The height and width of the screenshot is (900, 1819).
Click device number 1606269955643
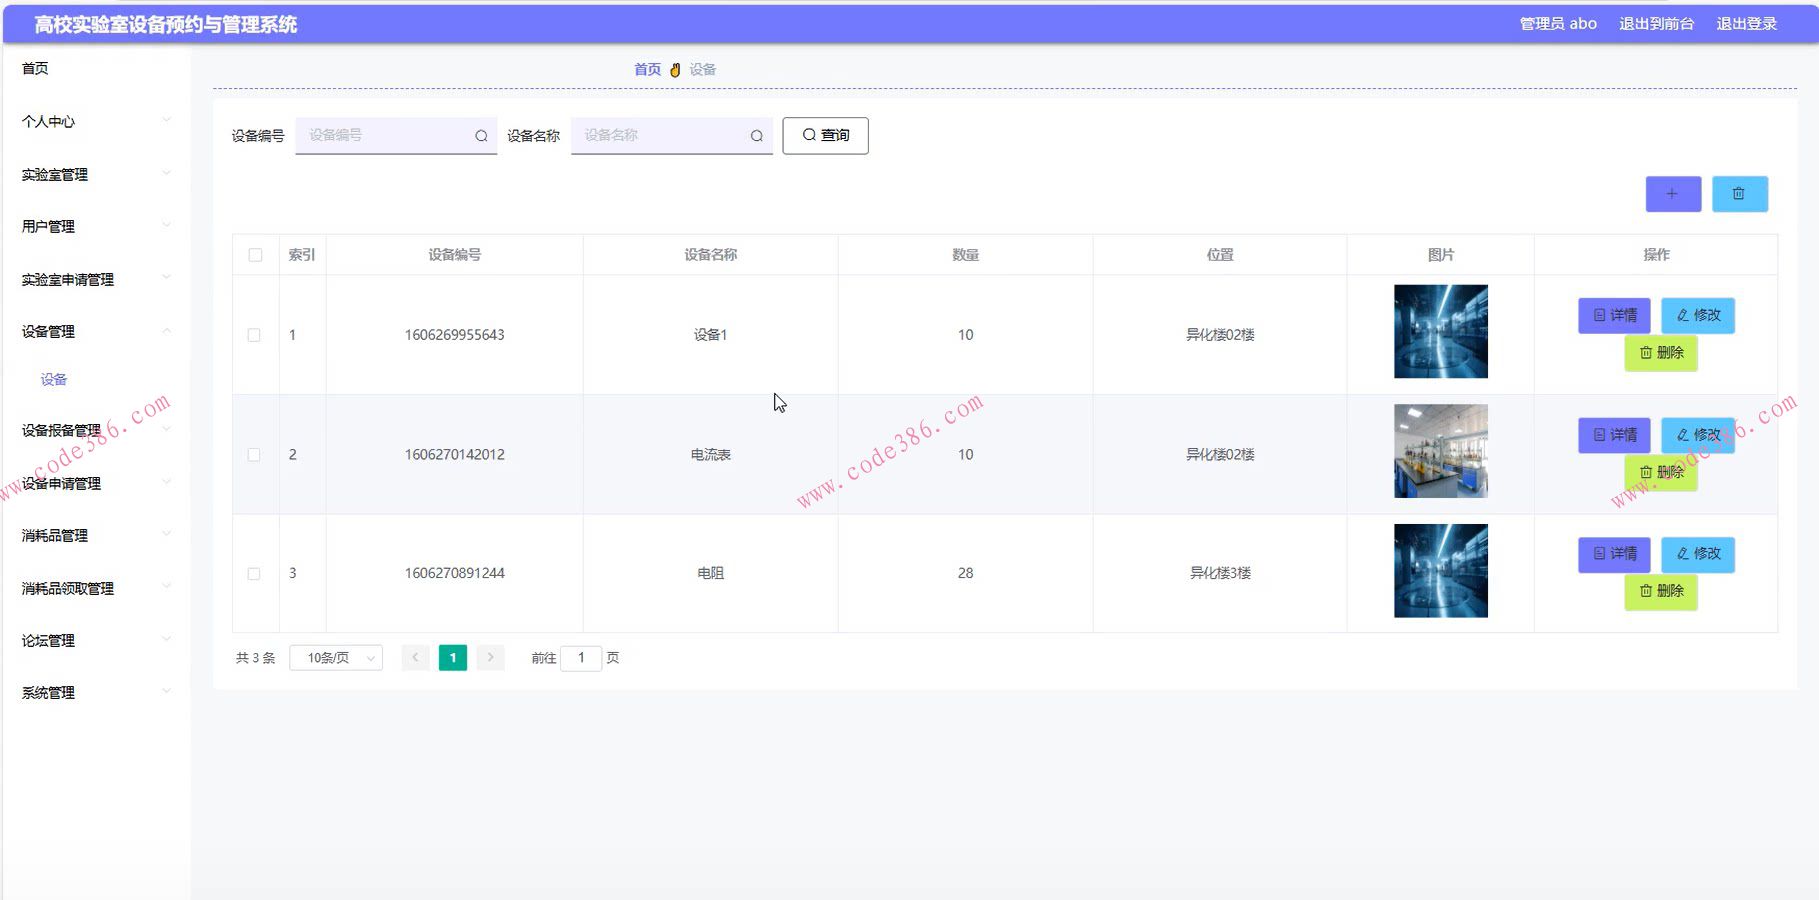[x=455, y=335]
